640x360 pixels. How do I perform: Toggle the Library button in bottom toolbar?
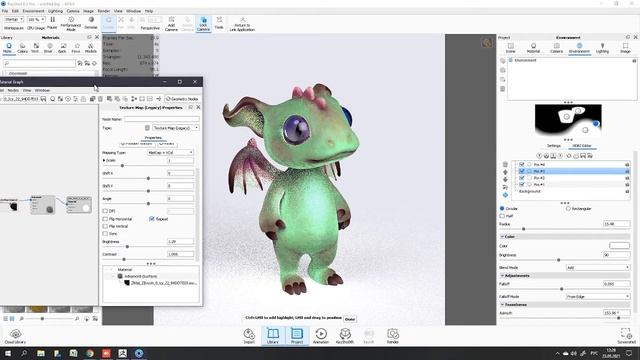tap(273, 336)
